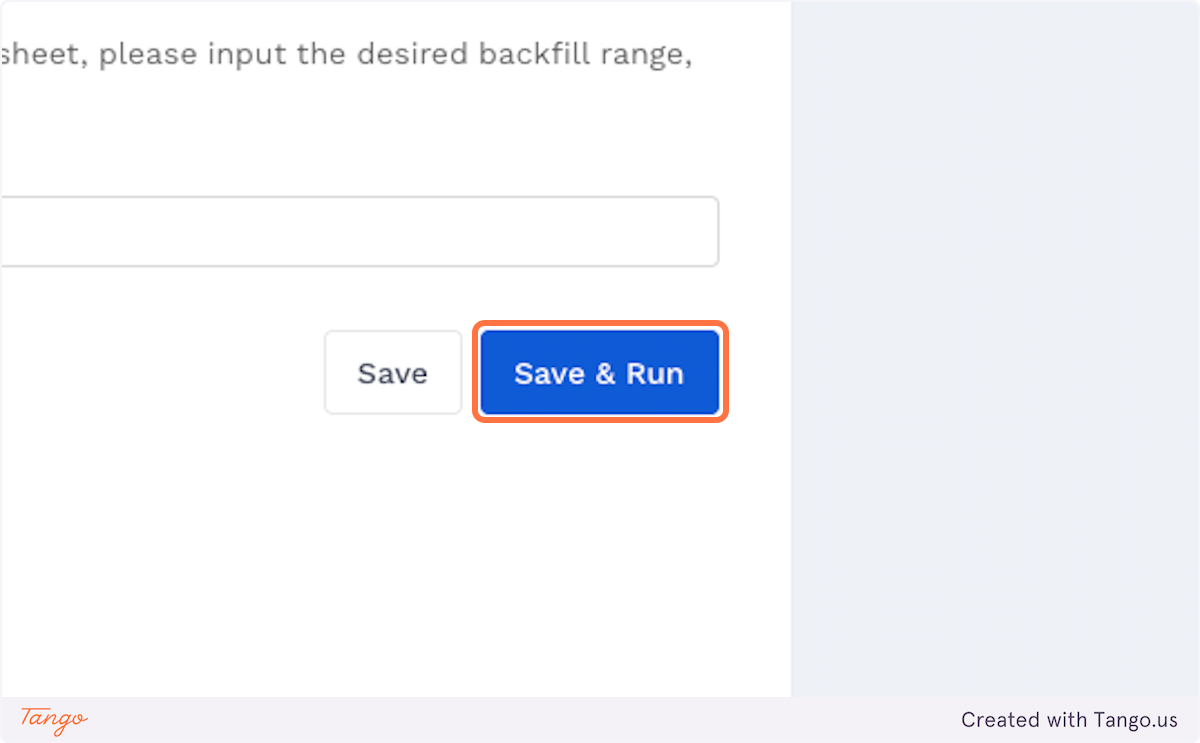Click the plain Save button
The image size is (1200, 743).
[x=392, y=373]
